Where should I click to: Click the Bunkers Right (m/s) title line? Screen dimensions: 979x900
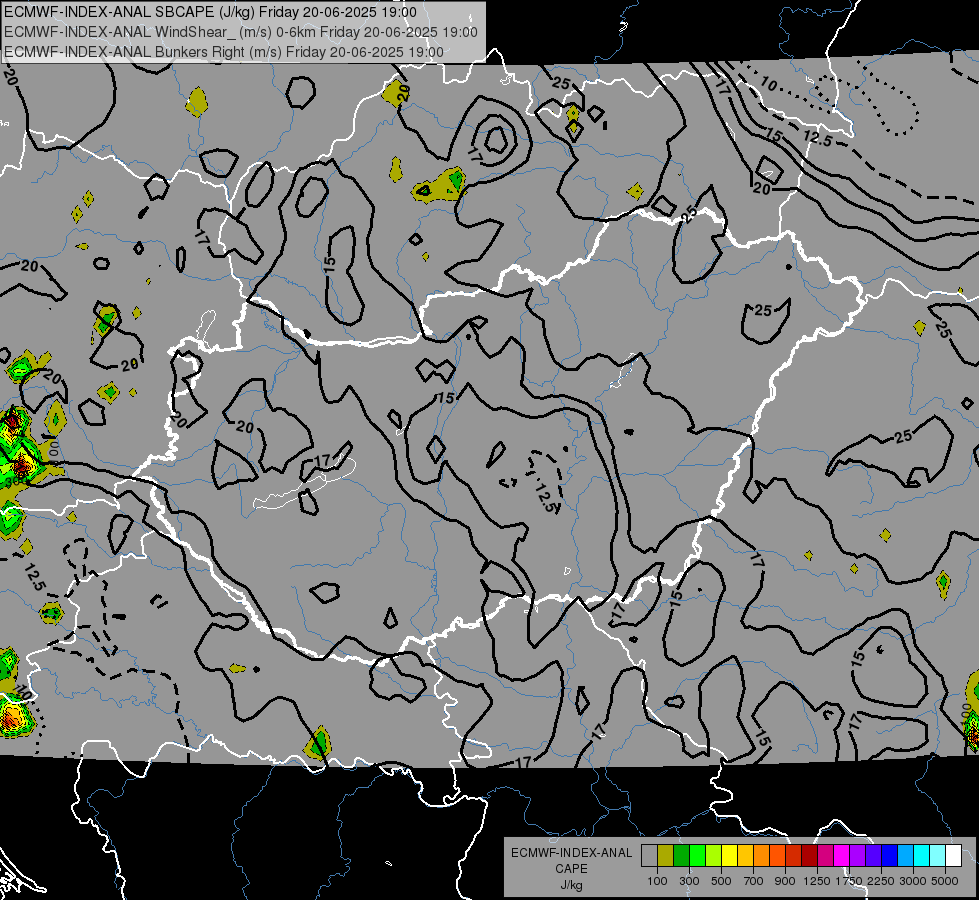point(224,52)
